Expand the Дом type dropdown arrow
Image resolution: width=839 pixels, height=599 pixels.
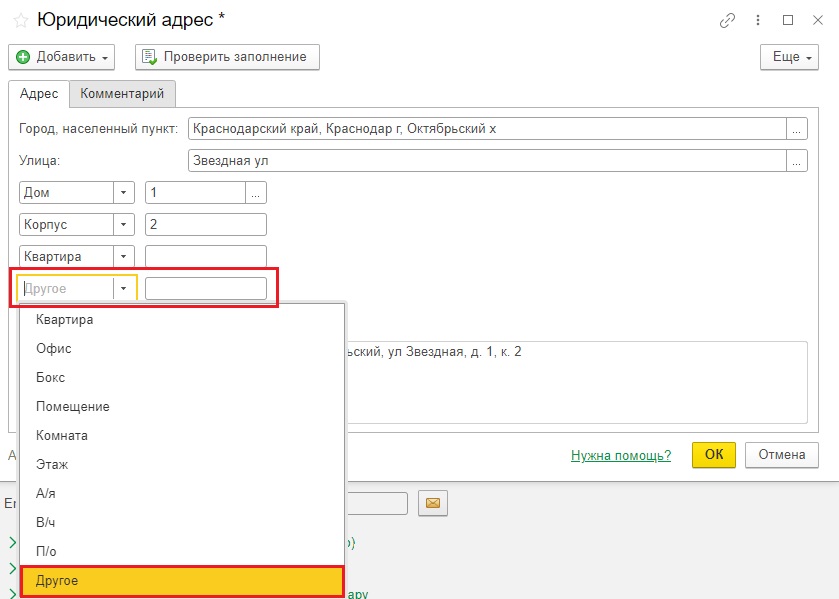pos(124,193)
